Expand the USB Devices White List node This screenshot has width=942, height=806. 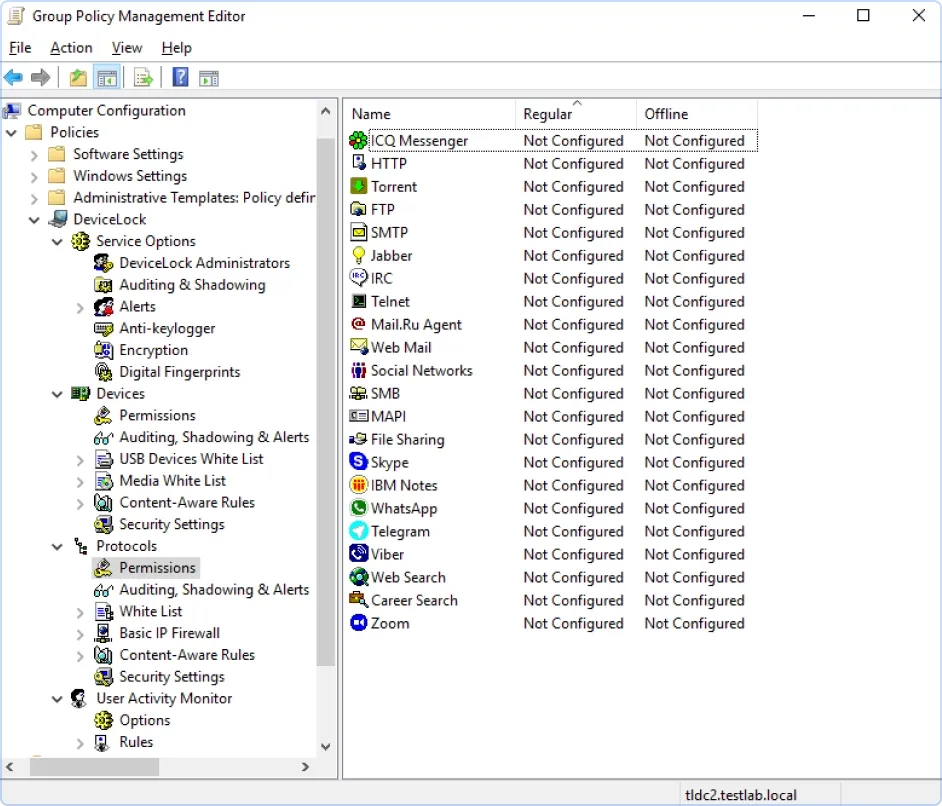point(80,460)
